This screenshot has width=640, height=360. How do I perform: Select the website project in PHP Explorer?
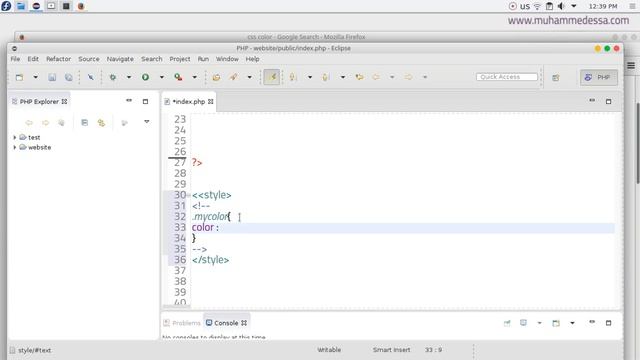click(x=39, y=147)
